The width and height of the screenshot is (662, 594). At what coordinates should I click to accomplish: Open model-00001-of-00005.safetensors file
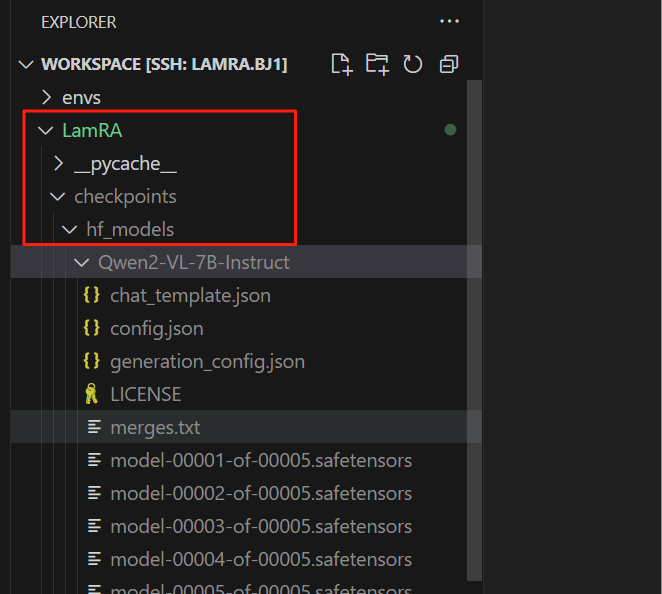coord(260,460)
